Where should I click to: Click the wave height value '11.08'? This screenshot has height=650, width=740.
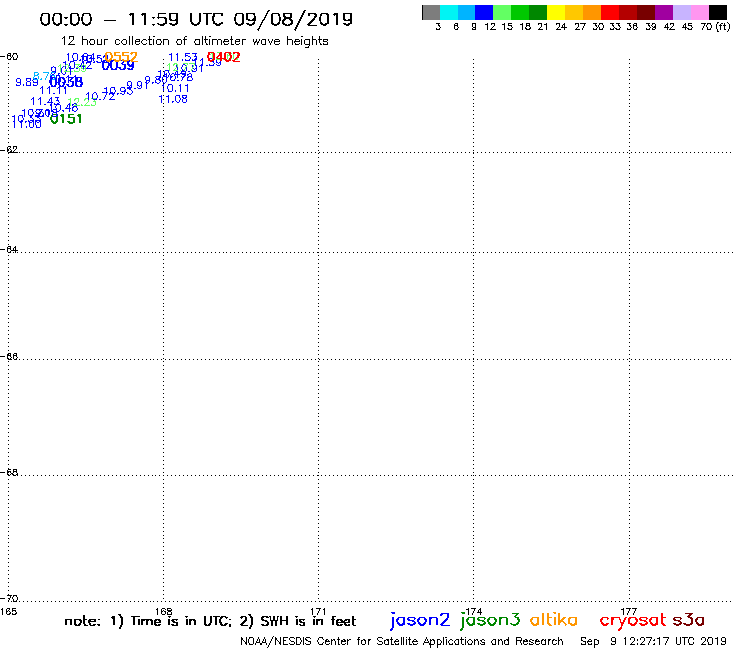coord(173,99)
